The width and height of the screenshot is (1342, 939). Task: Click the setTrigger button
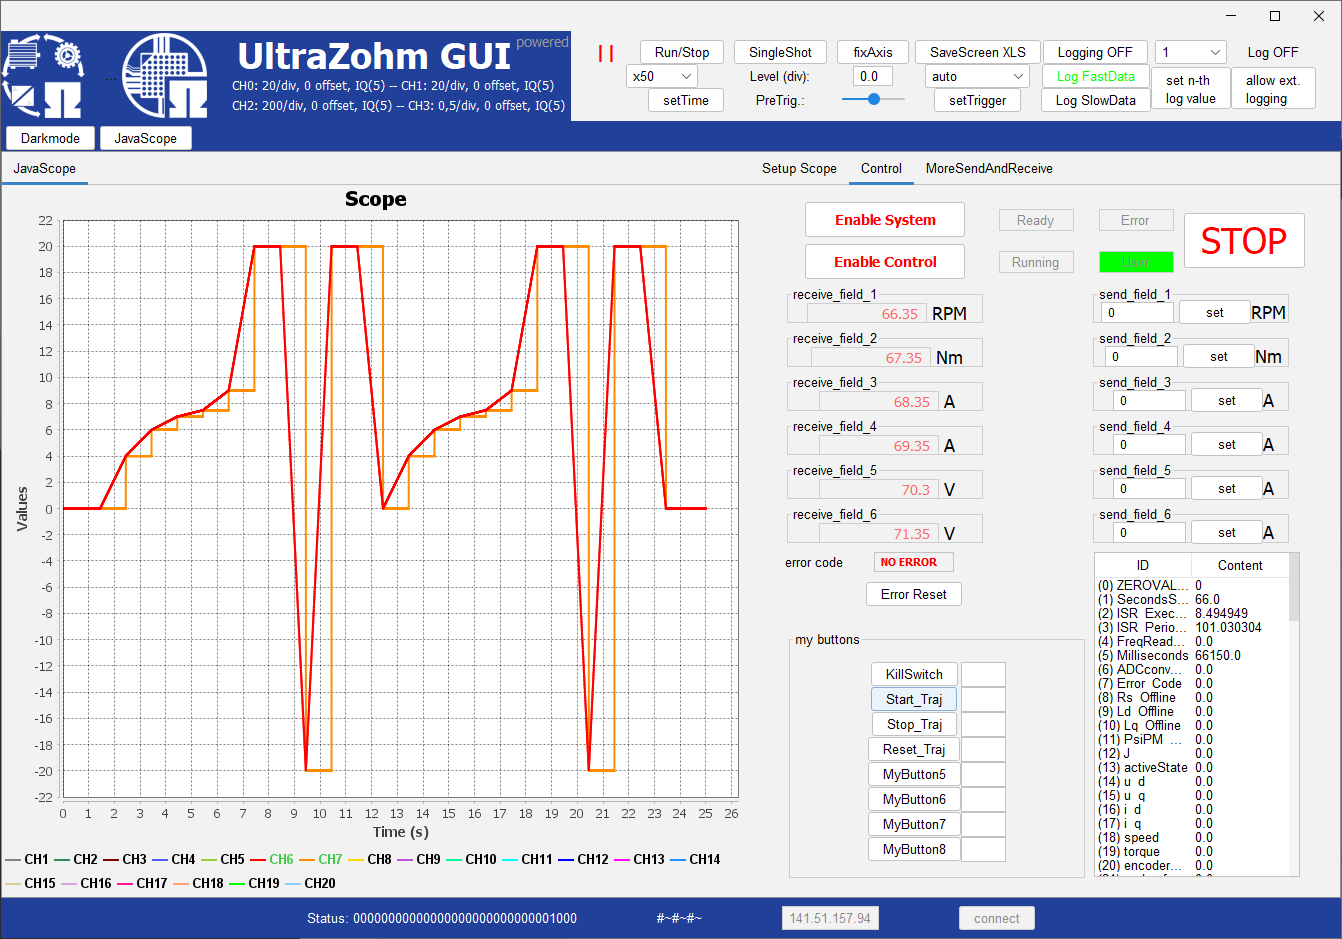click(x=977, y=100)
